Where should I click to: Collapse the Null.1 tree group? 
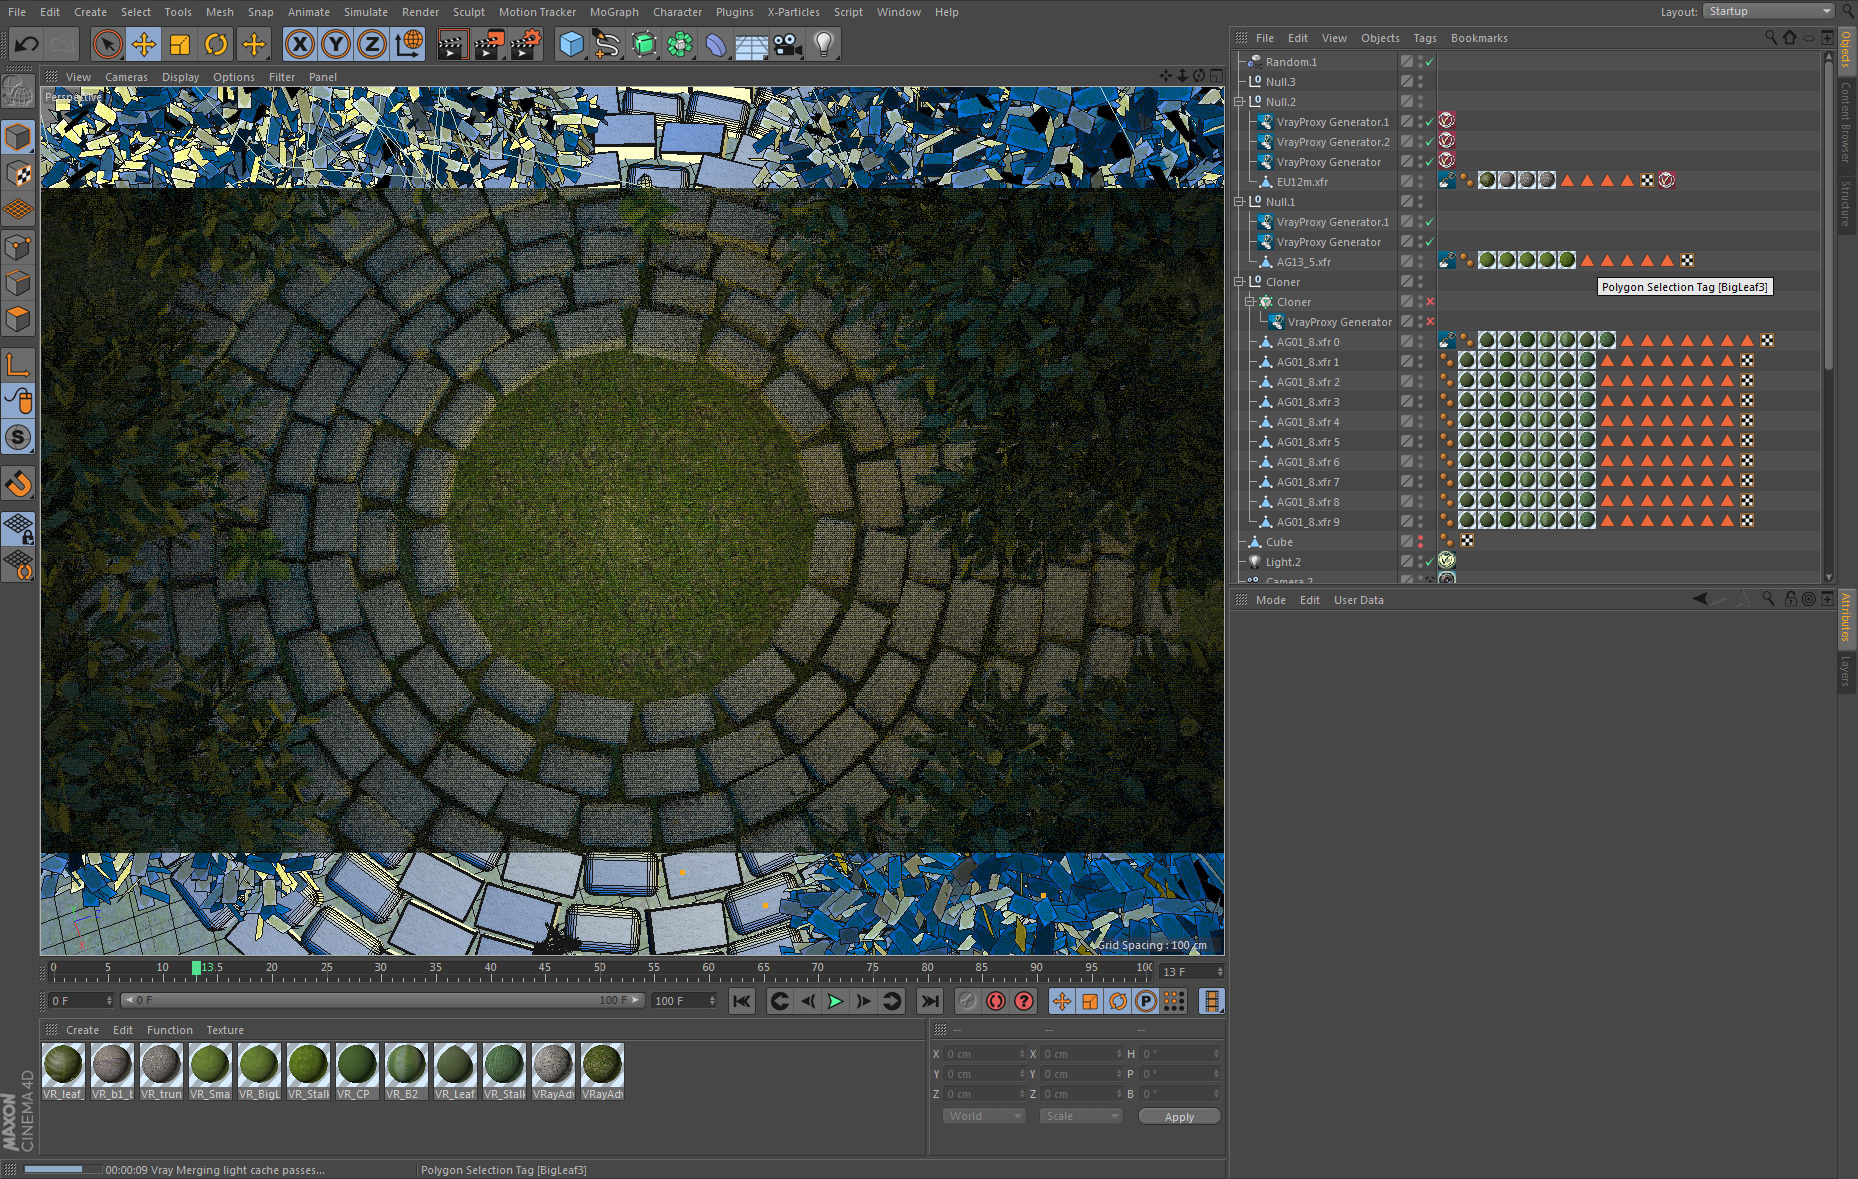tap(1239, 202)
